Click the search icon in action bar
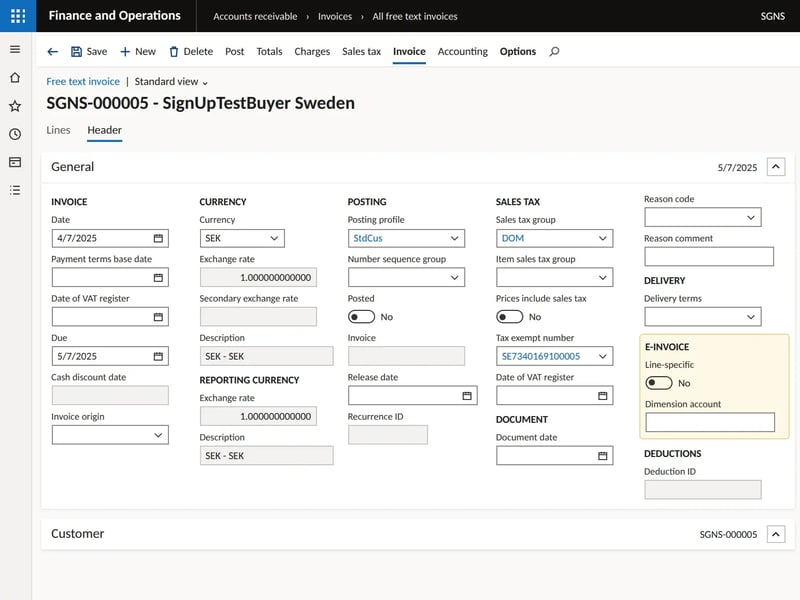 [555, 52]
